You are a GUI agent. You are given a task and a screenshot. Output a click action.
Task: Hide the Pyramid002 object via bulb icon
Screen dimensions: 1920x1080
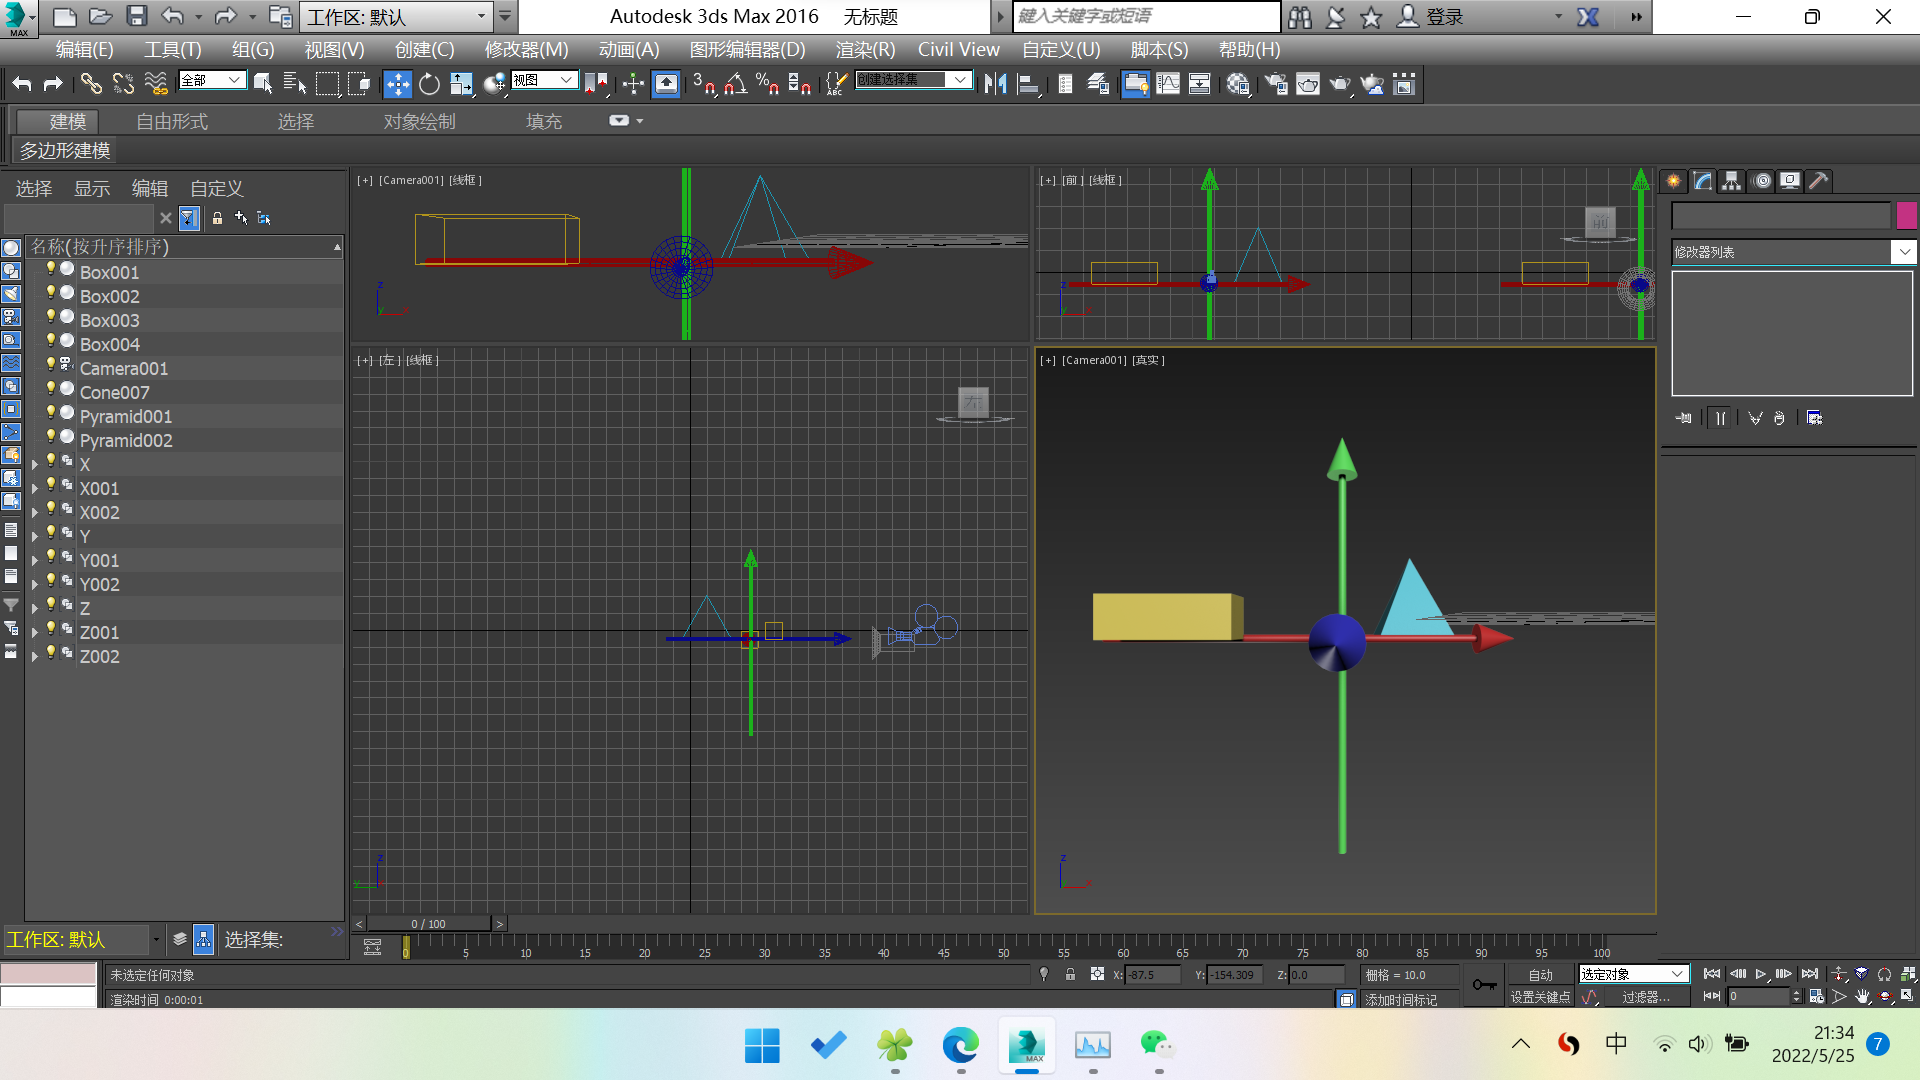tap(50, 437)
